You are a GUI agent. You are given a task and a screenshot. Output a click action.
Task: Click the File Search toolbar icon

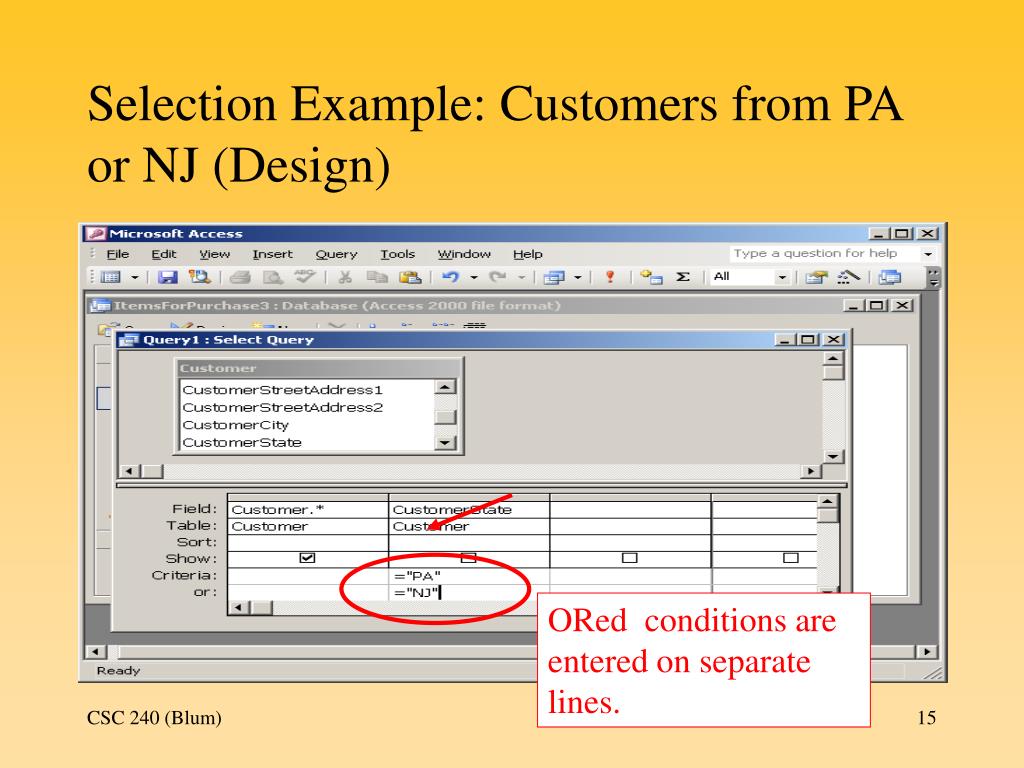tap(199, 278)
